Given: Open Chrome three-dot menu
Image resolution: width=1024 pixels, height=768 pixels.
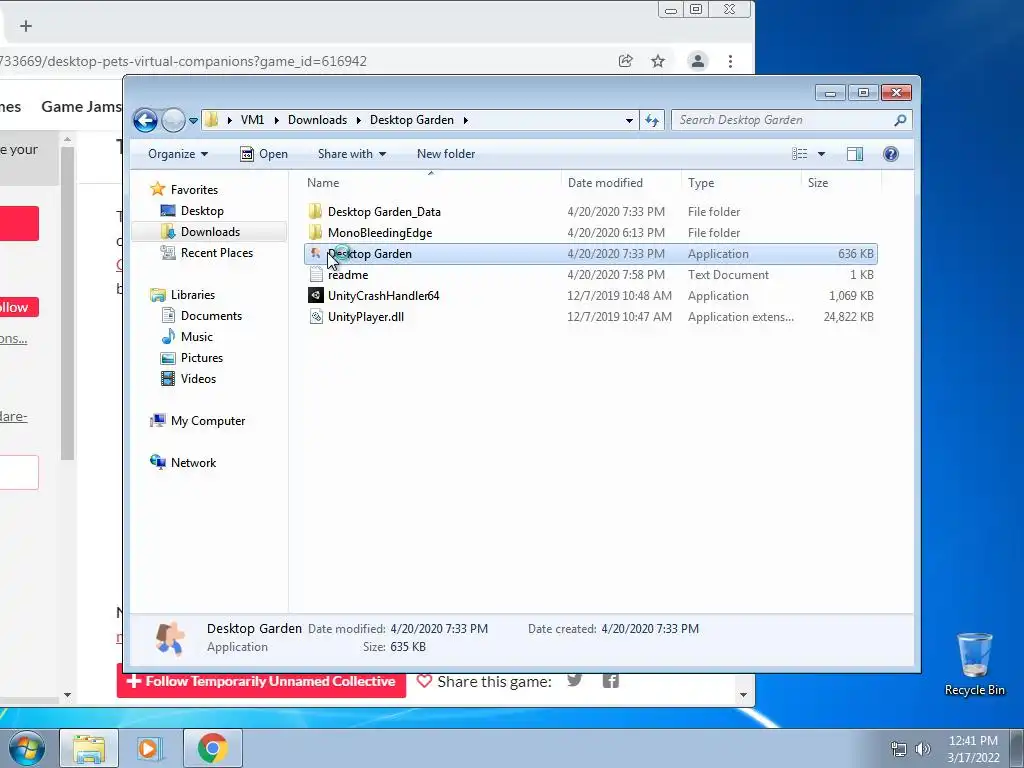Looking at the screenshot, I should pyautogui.click(x=730, y=61).
